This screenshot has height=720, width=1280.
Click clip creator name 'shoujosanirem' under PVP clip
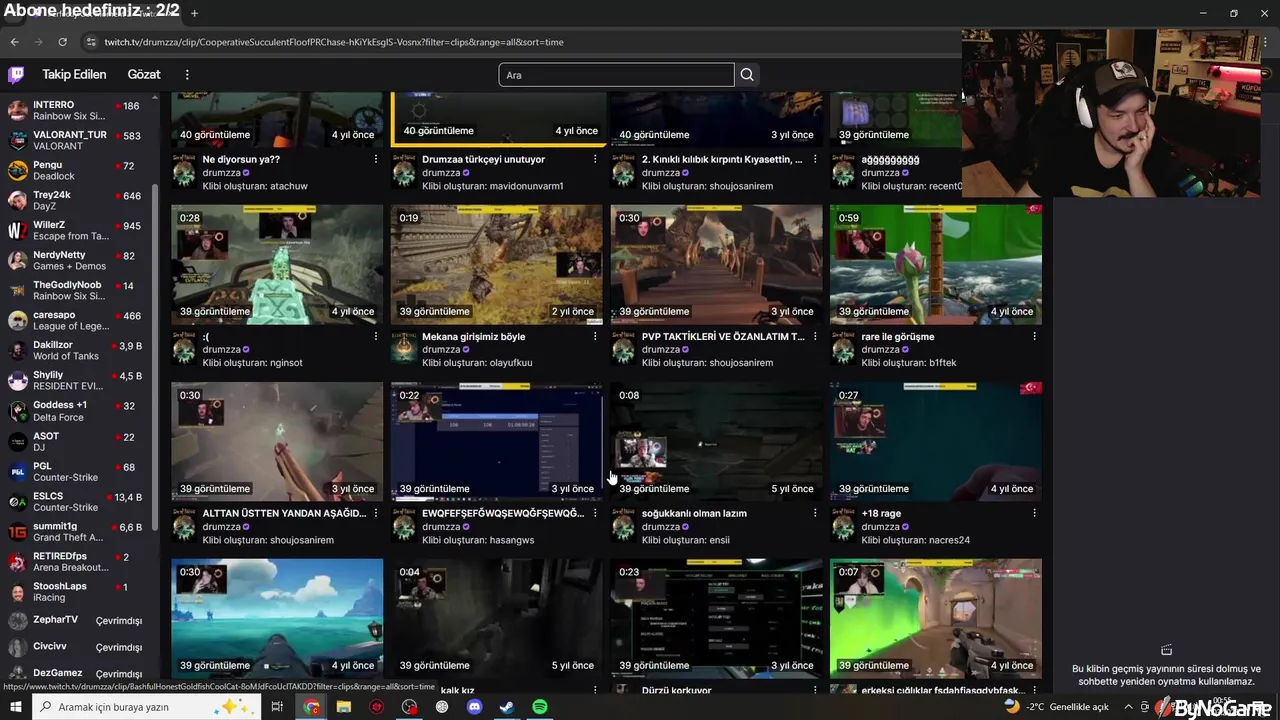741,363
